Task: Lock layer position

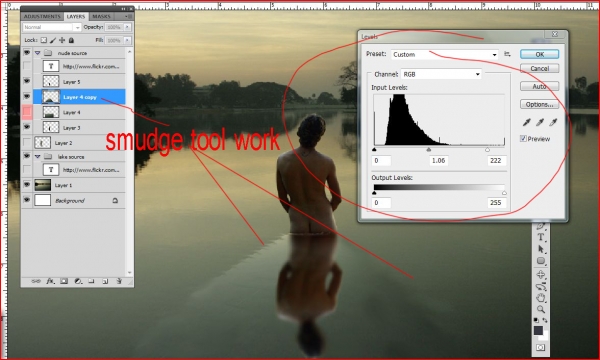Action: 62,40
